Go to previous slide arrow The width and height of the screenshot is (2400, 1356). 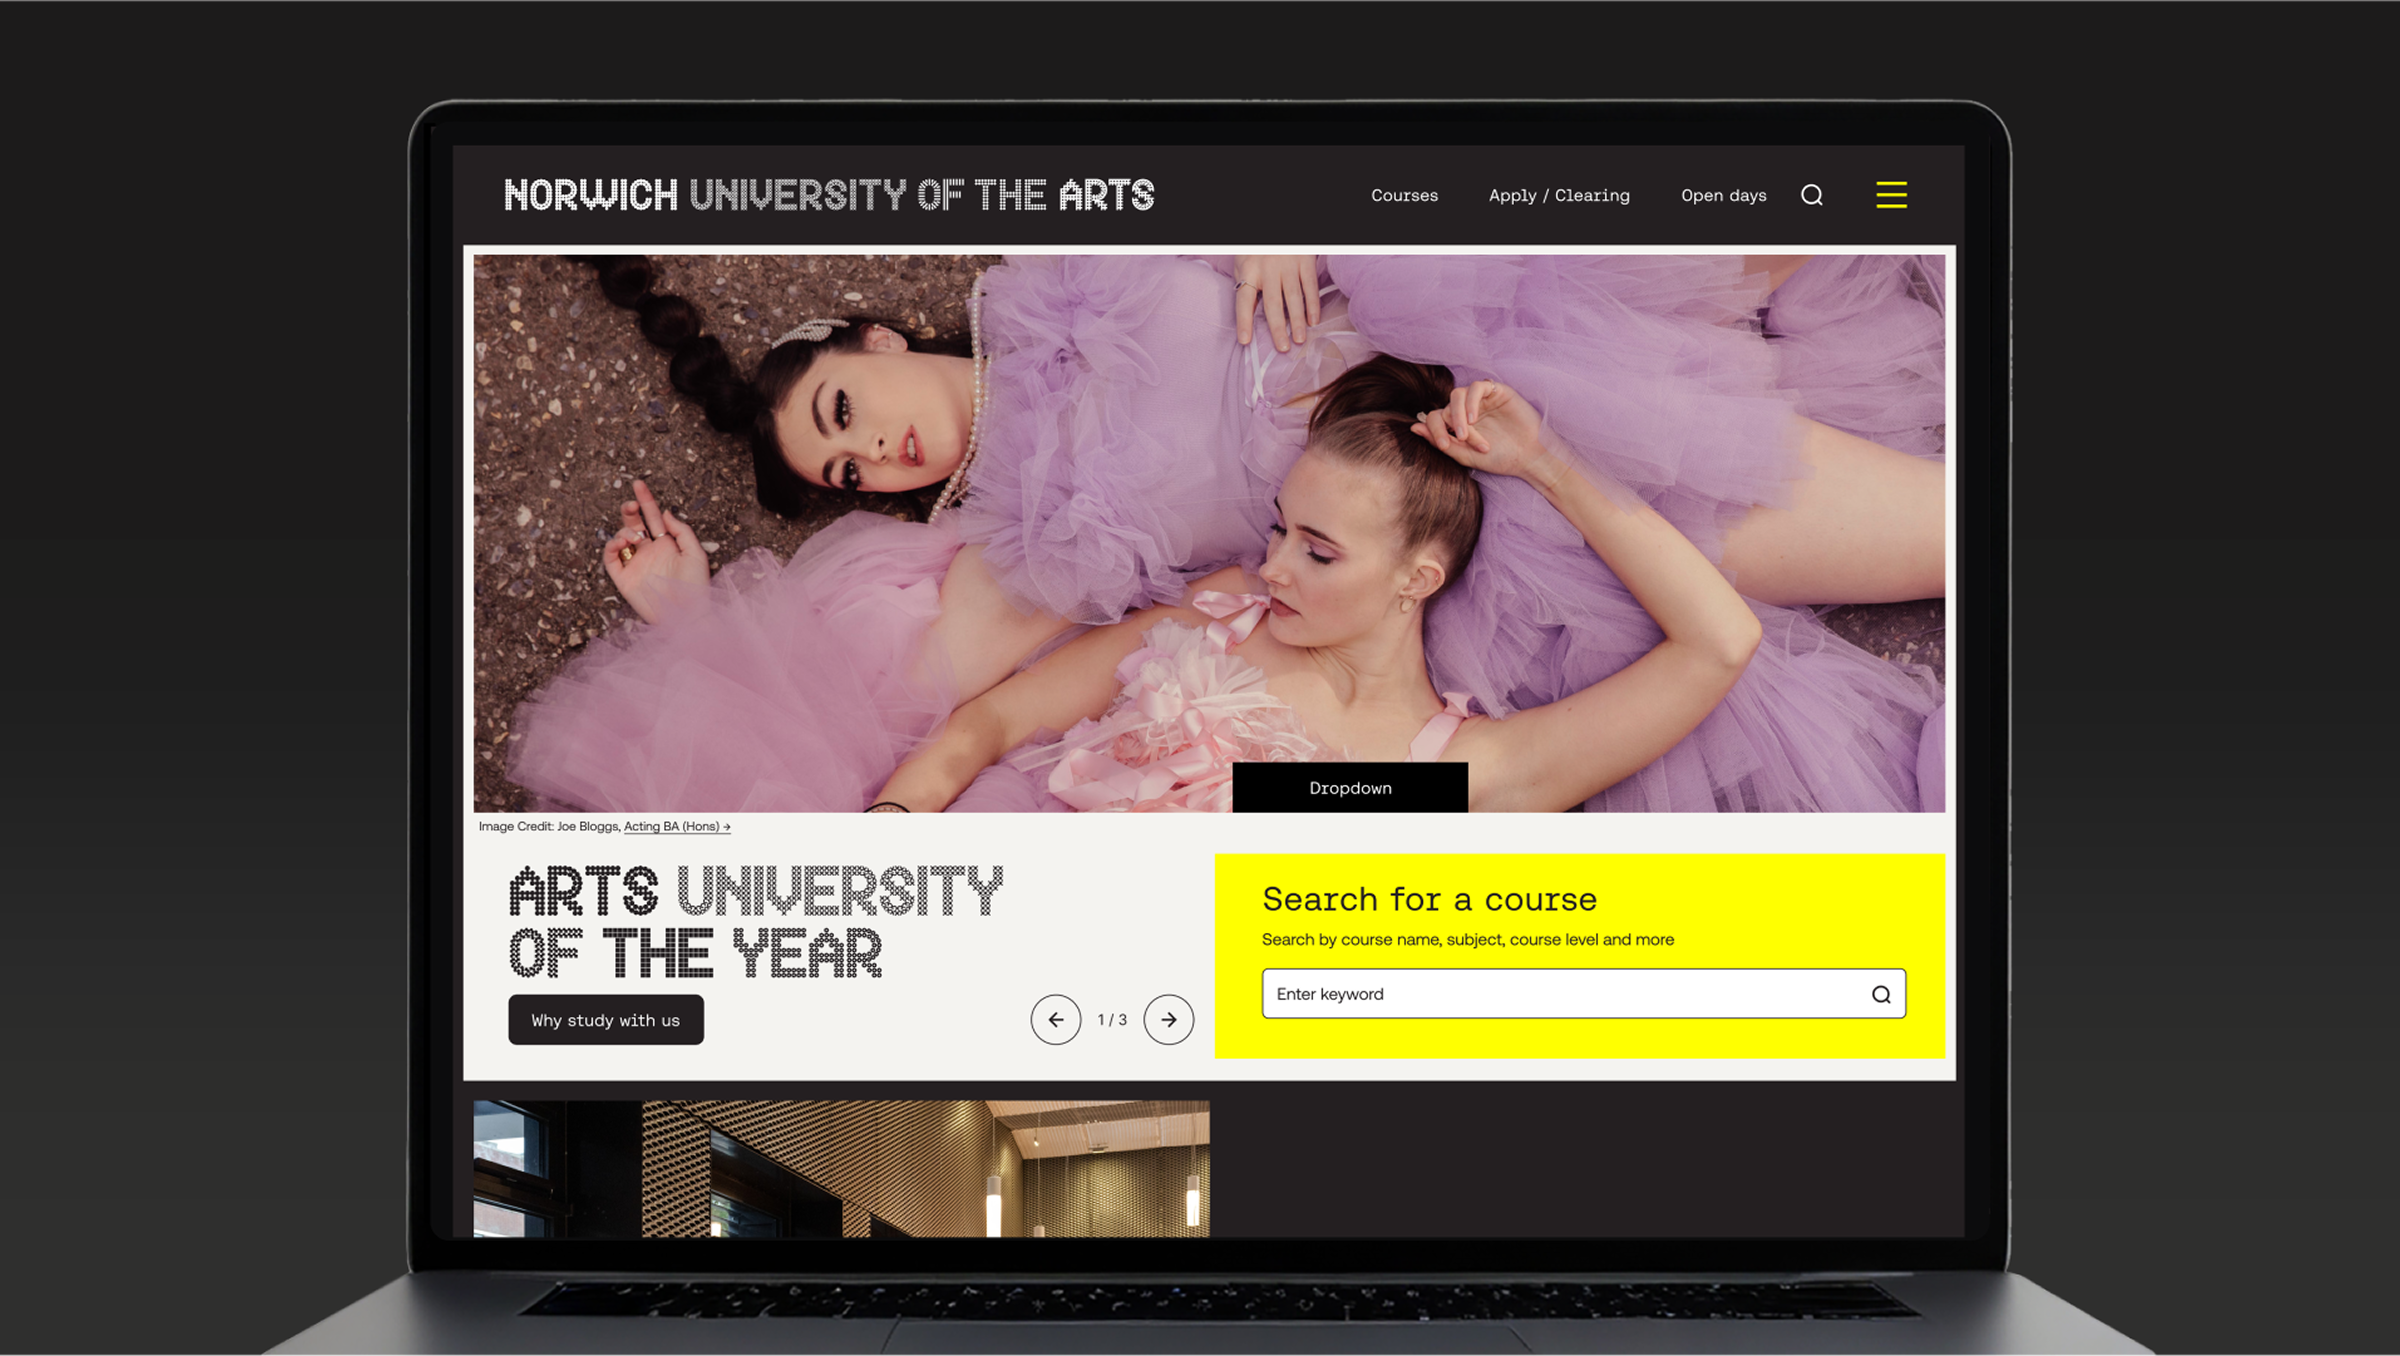(x=1056, y=1019)
